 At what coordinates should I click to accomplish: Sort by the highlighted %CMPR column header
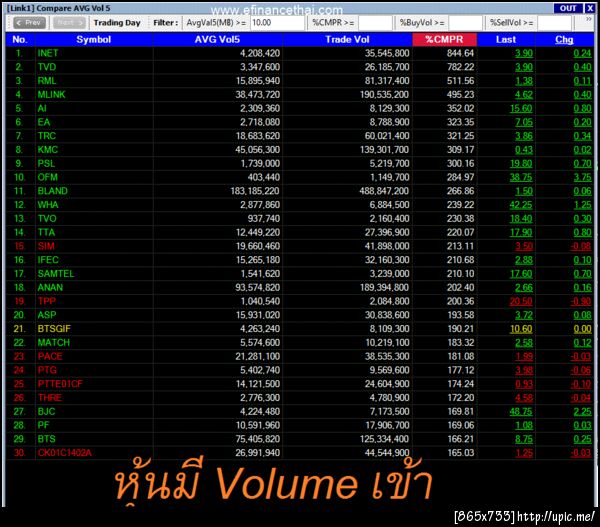click(x=444, y=40)
